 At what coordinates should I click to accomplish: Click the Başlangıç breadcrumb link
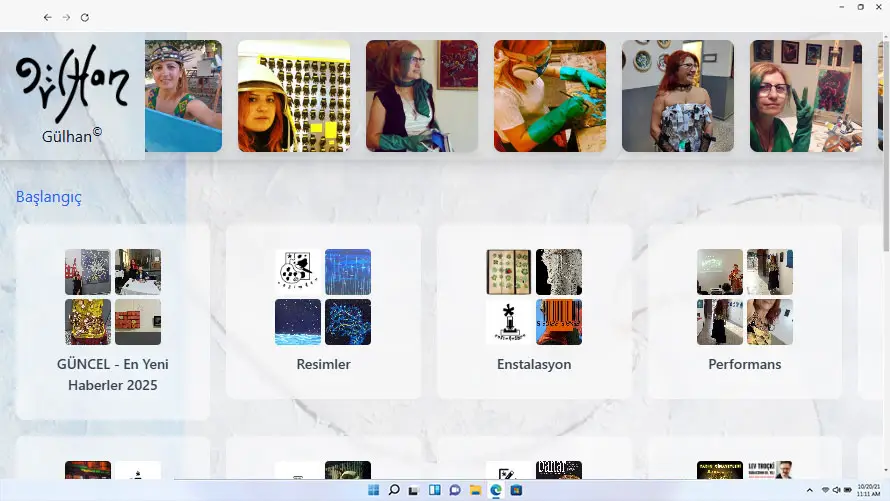48,197
